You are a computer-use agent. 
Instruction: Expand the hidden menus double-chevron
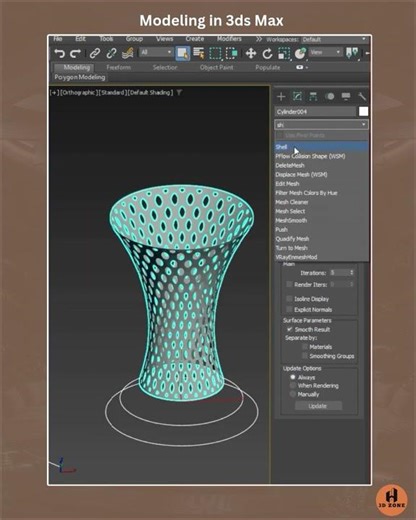tap(259, 39)
